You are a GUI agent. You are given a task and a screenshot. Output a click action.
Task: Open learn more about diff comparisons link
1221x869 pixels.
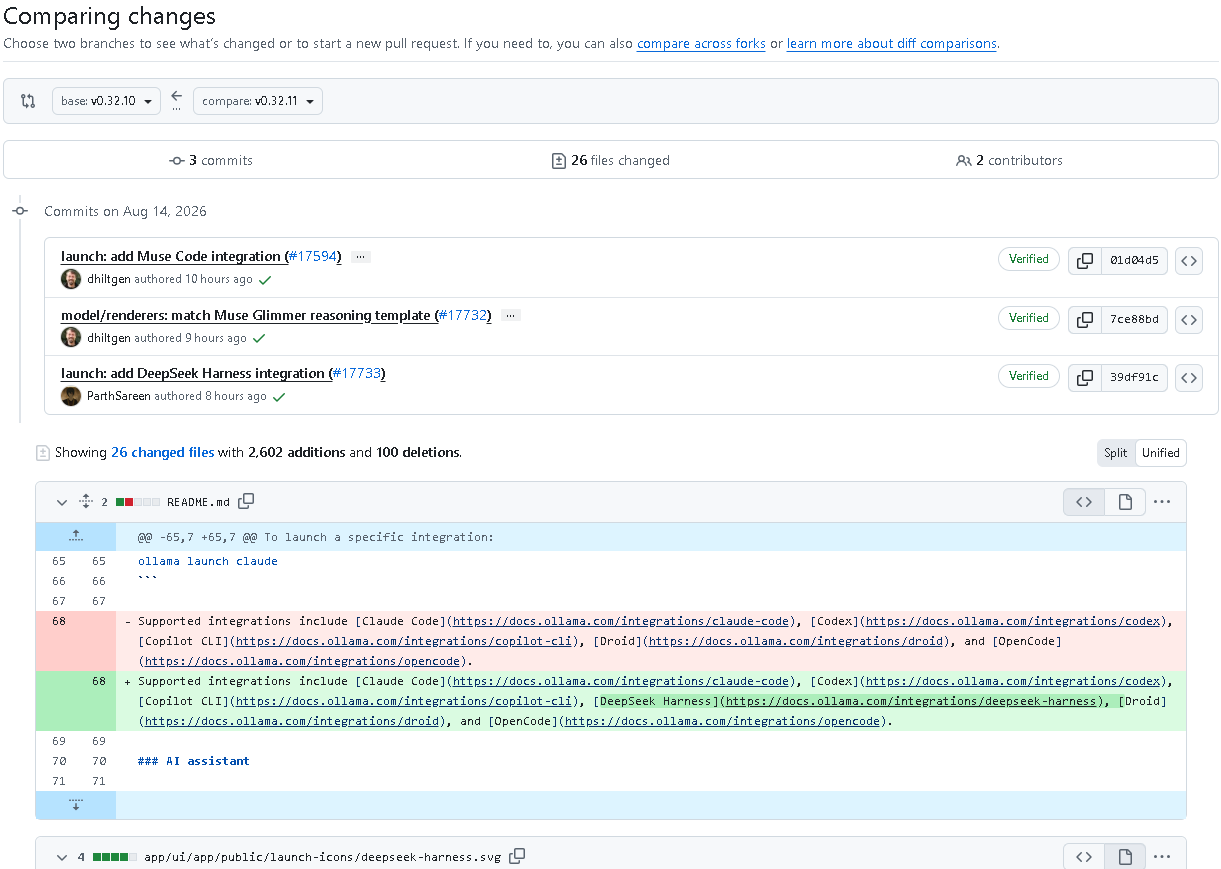pyautogui.click(x=891, y=44)
